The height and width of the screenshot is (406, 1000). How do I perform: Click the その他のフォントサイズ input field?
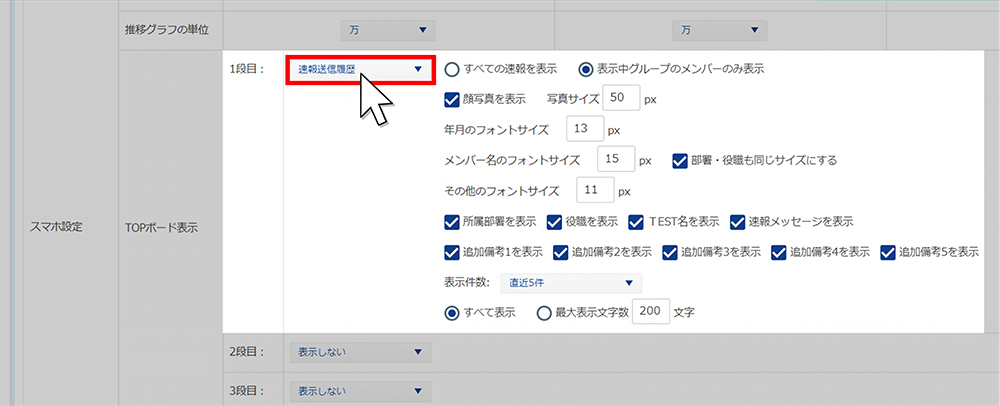[x=594, y=190]
